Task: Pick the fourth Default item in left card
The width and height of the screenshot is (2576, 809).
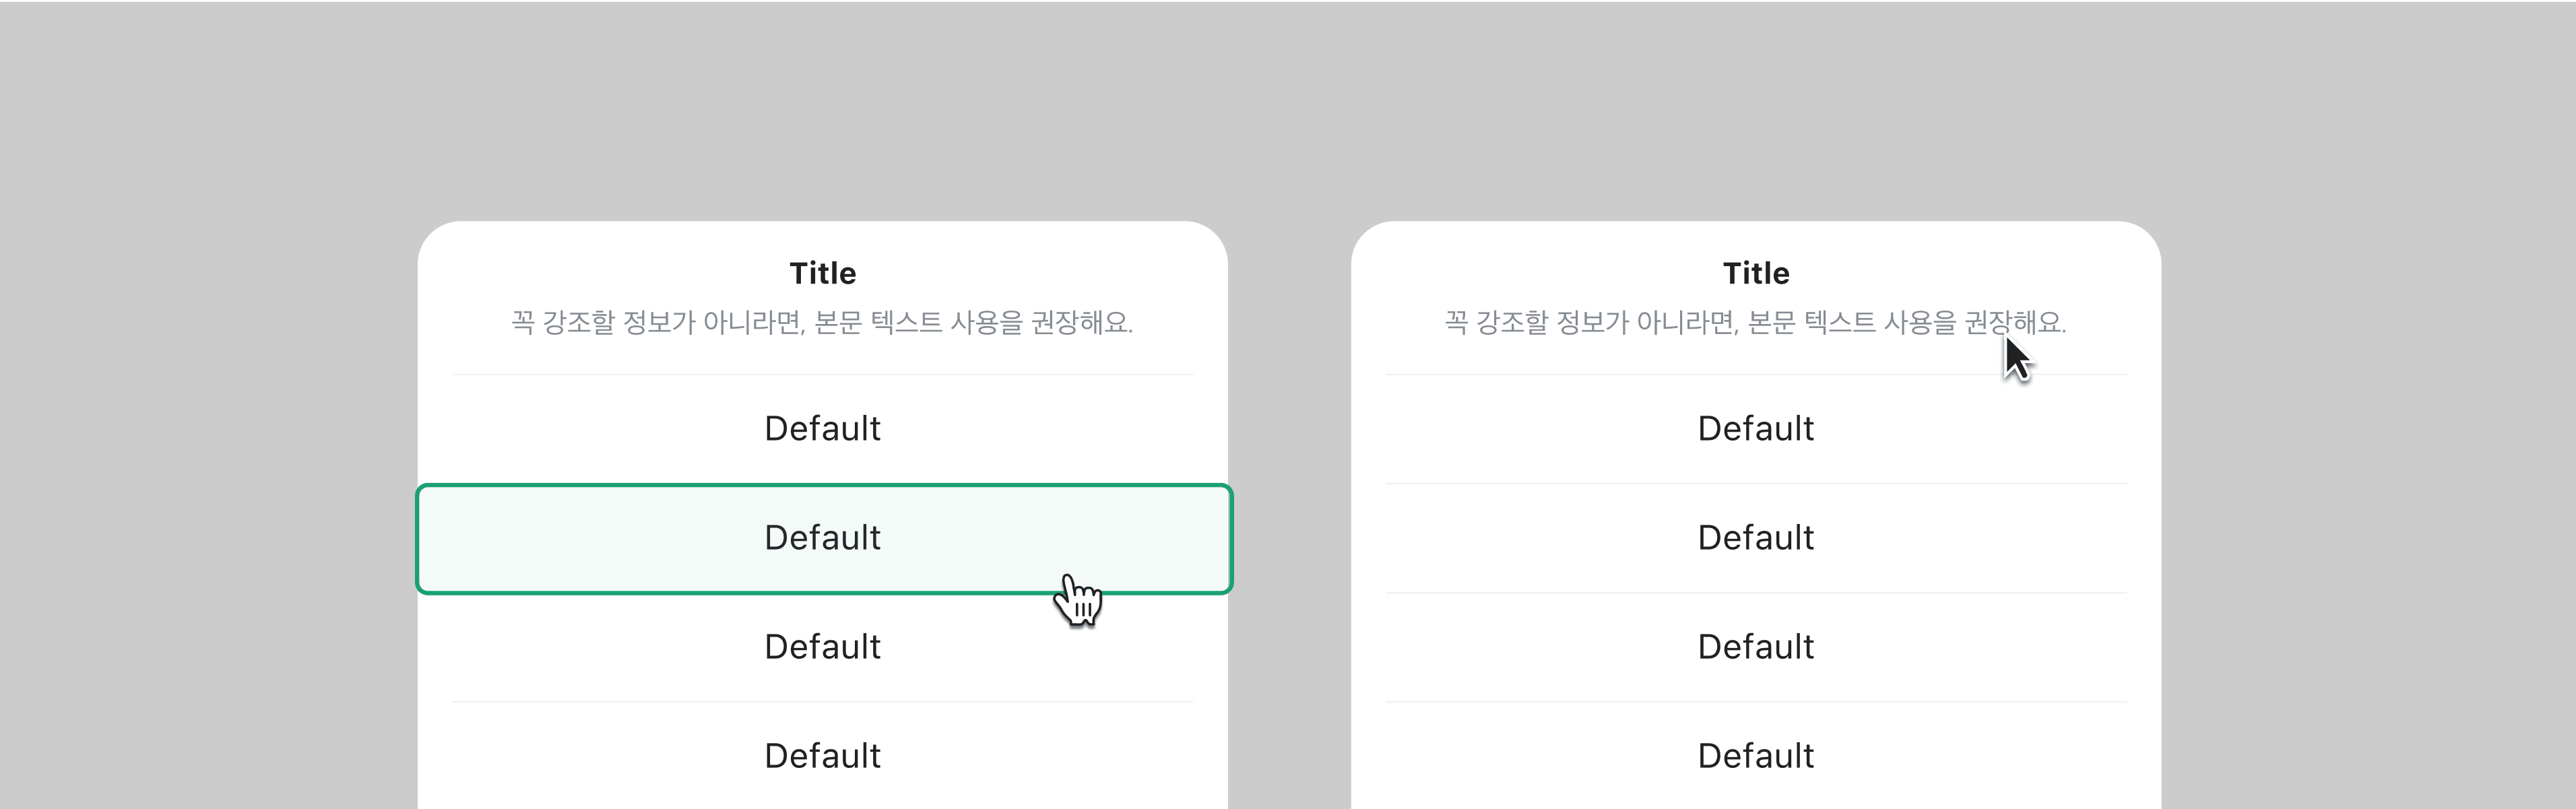Action: (822, 756)
